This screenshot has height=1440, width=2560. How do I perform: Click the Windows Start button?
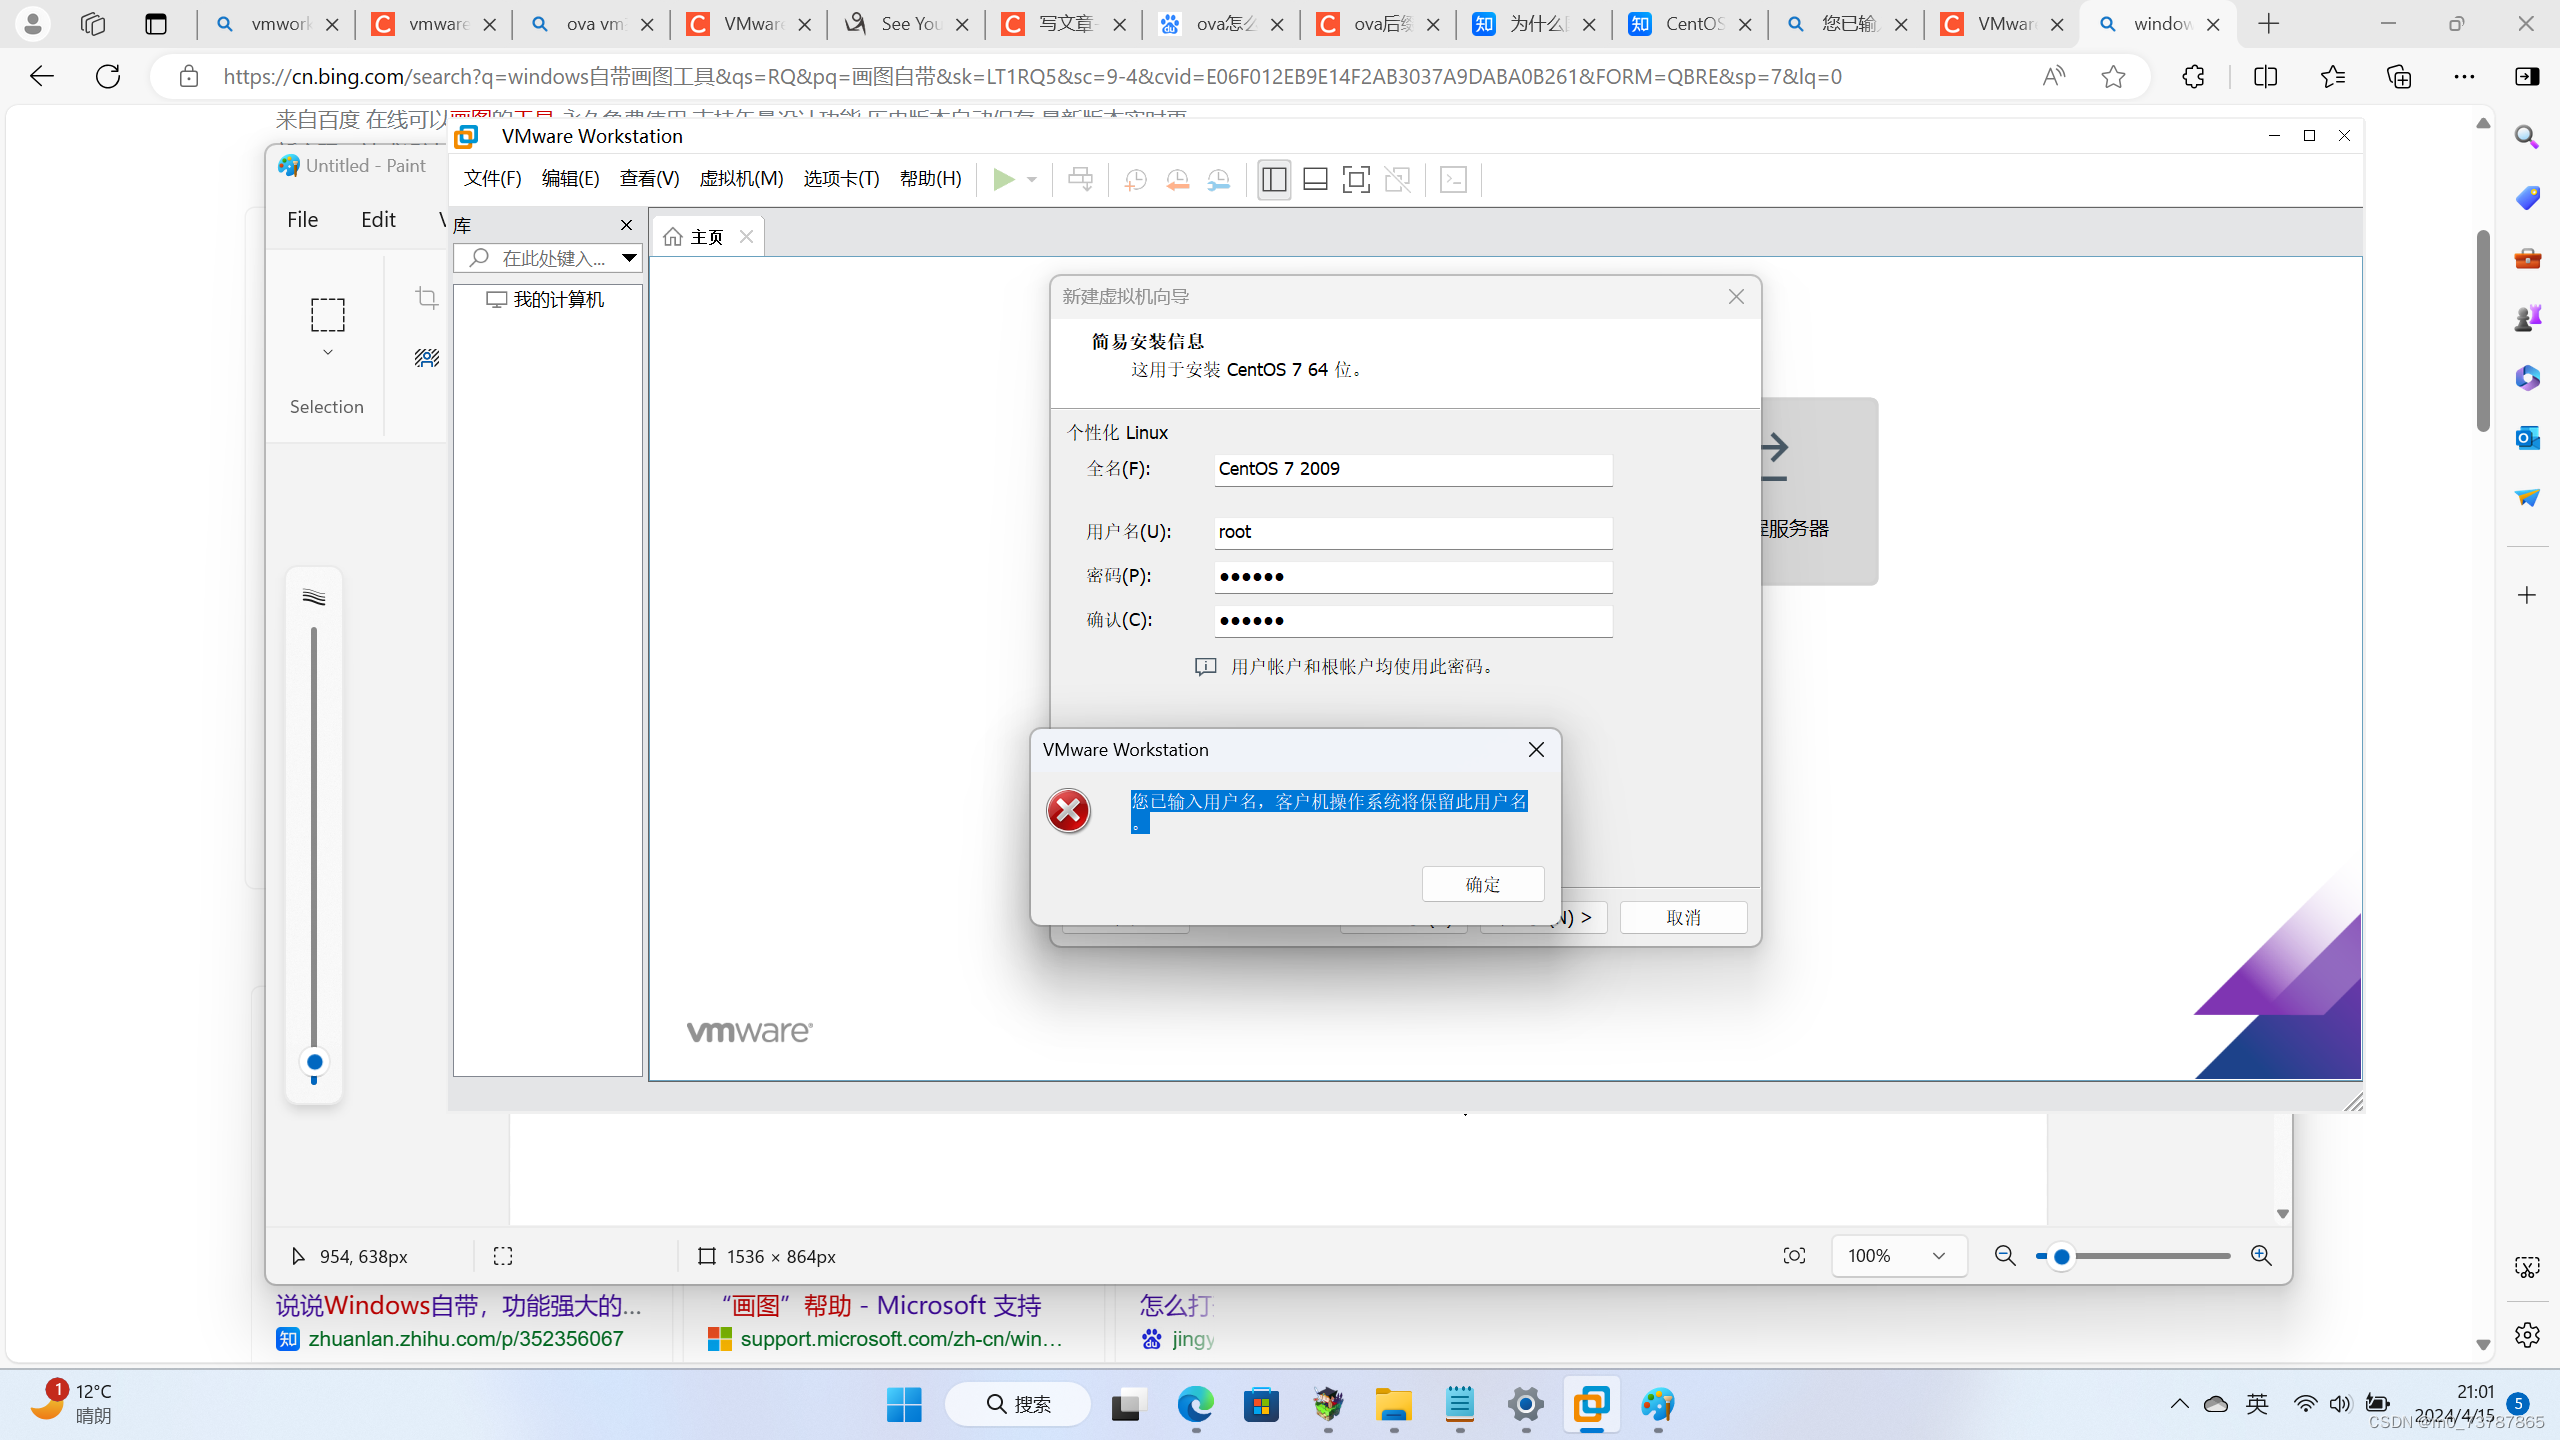(x=904, y=1405)
